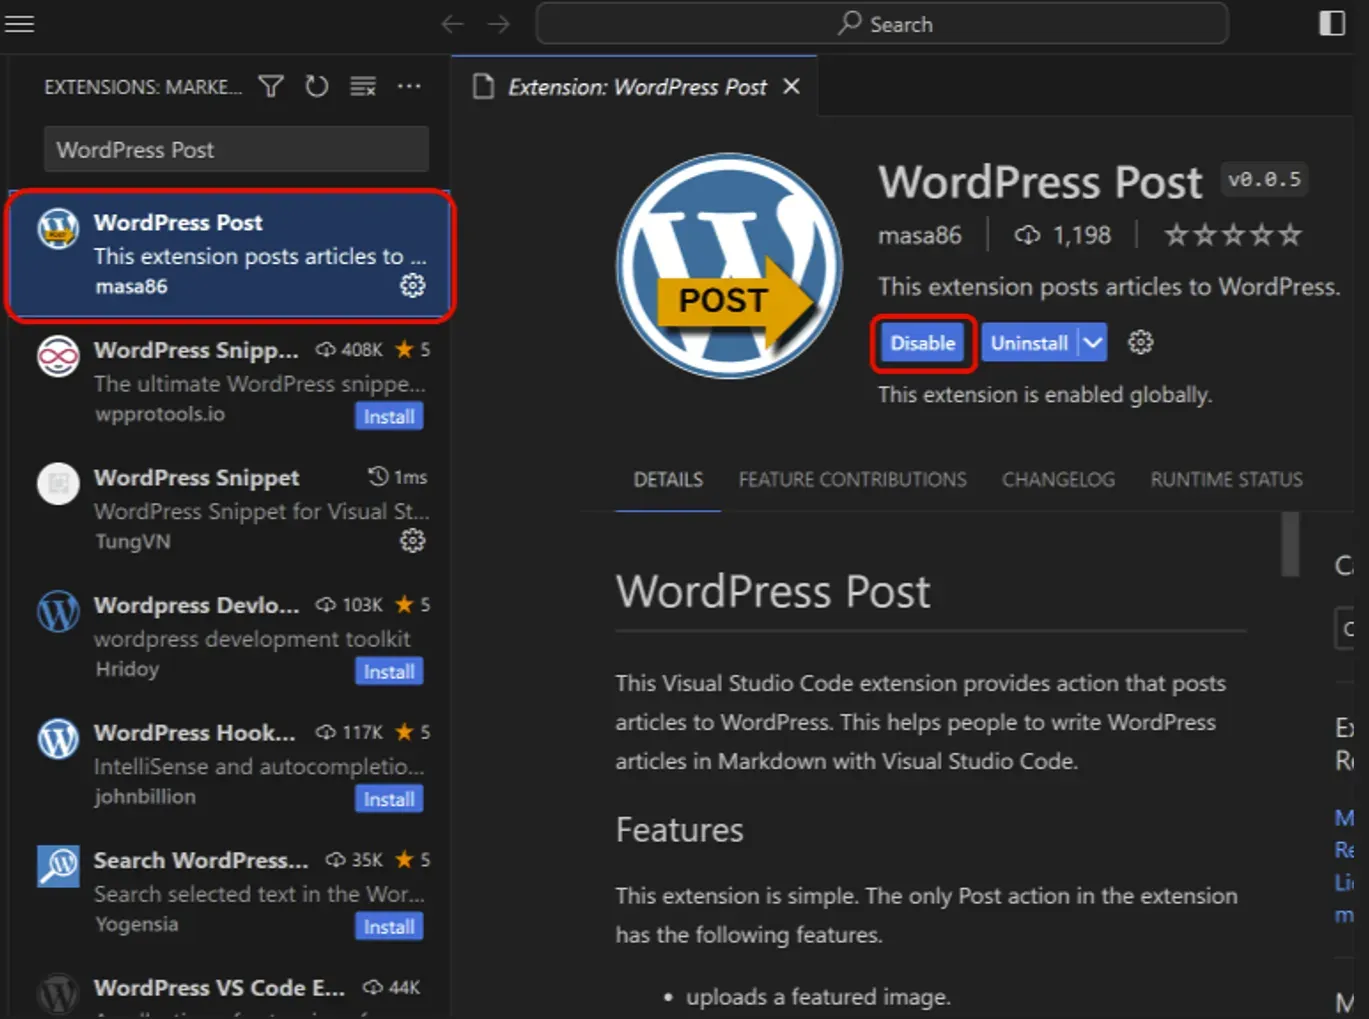The image size is (1369, 1019).
Task: Open the Filter Extensions icon
Action: point(270,87)
